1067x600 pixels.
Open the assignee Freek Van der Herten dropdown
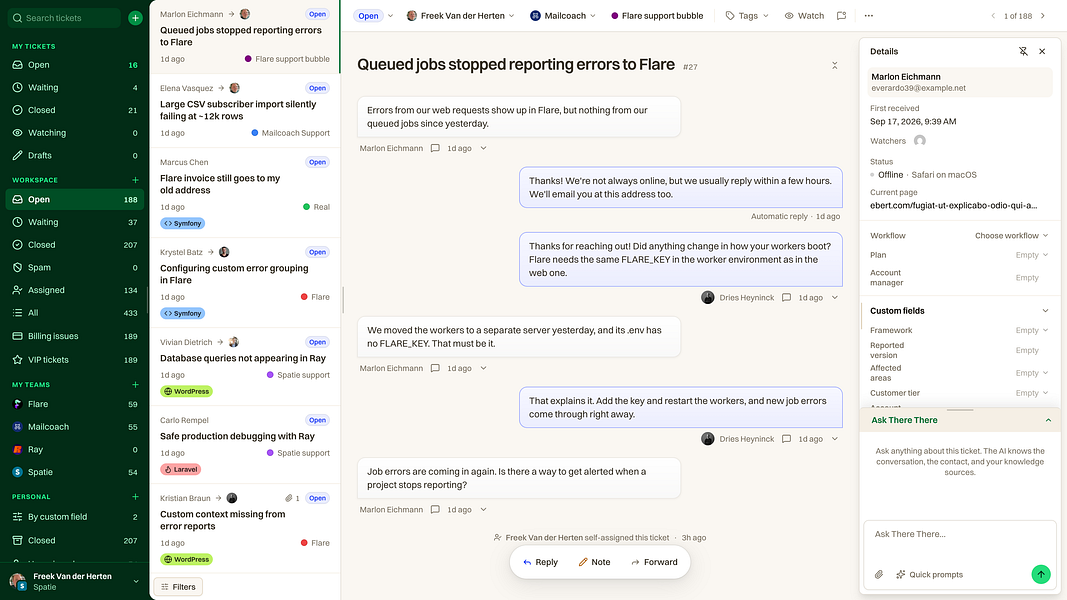(461, 16)
